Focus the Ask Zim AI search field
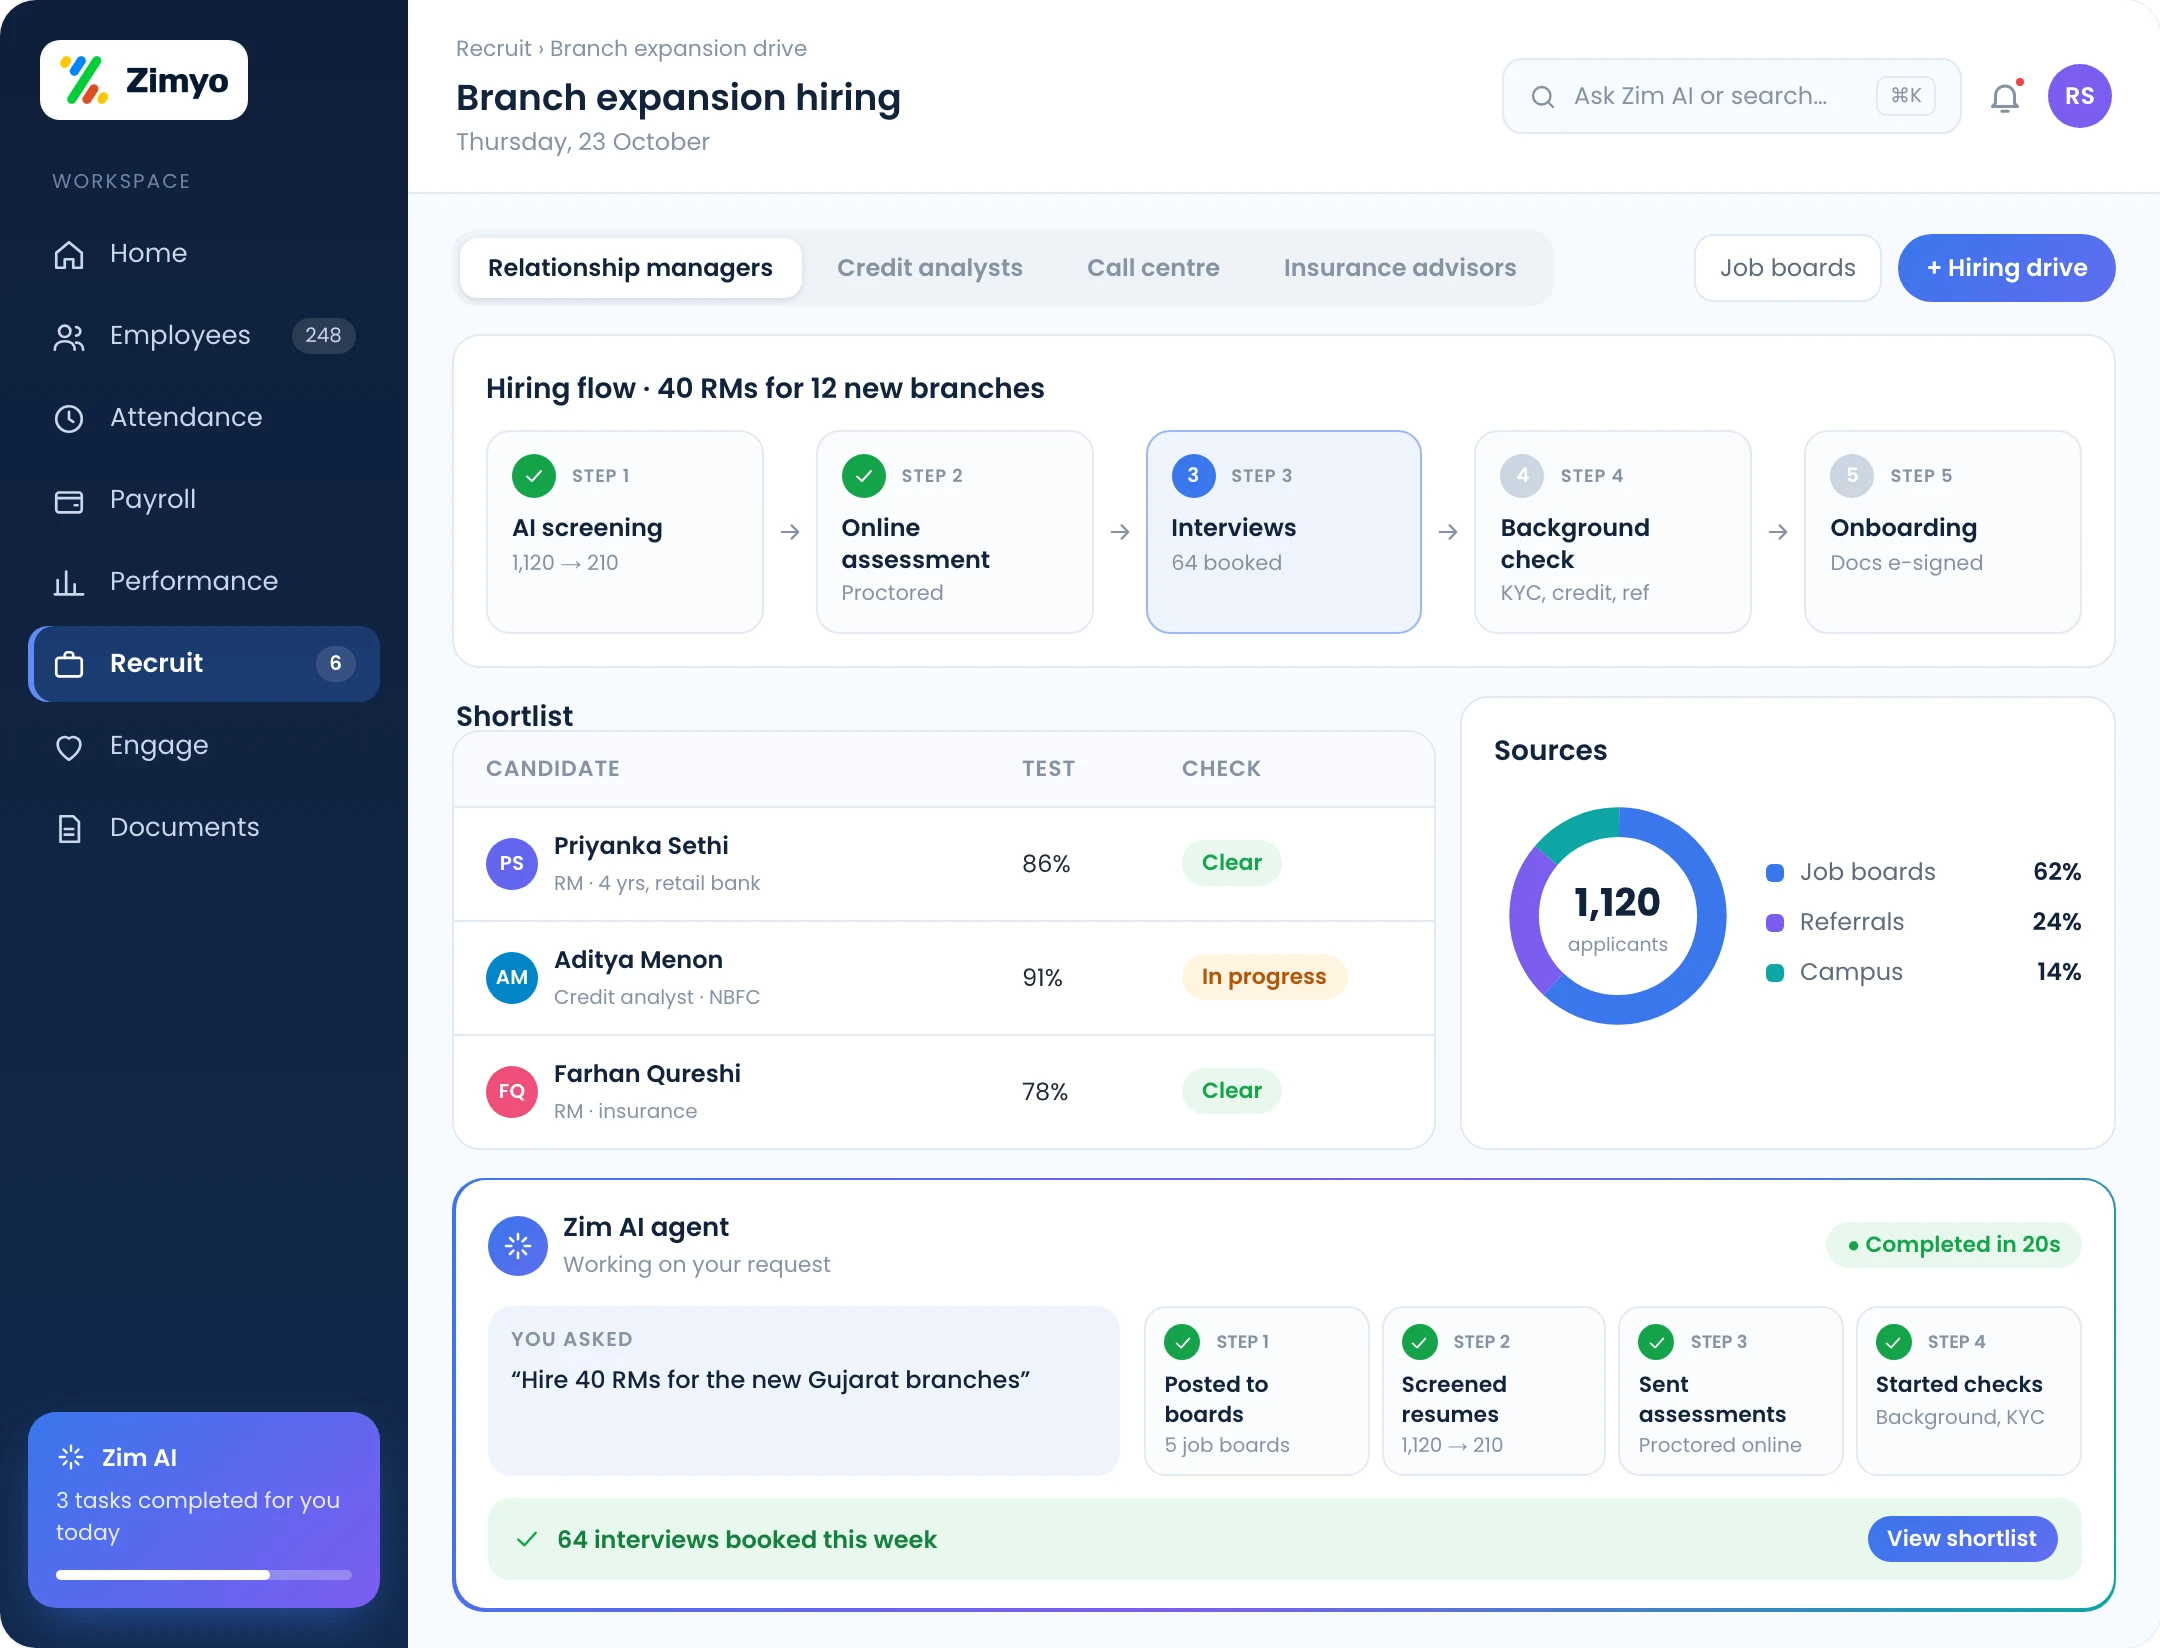2160x1648 pixels. [1731, 96]
